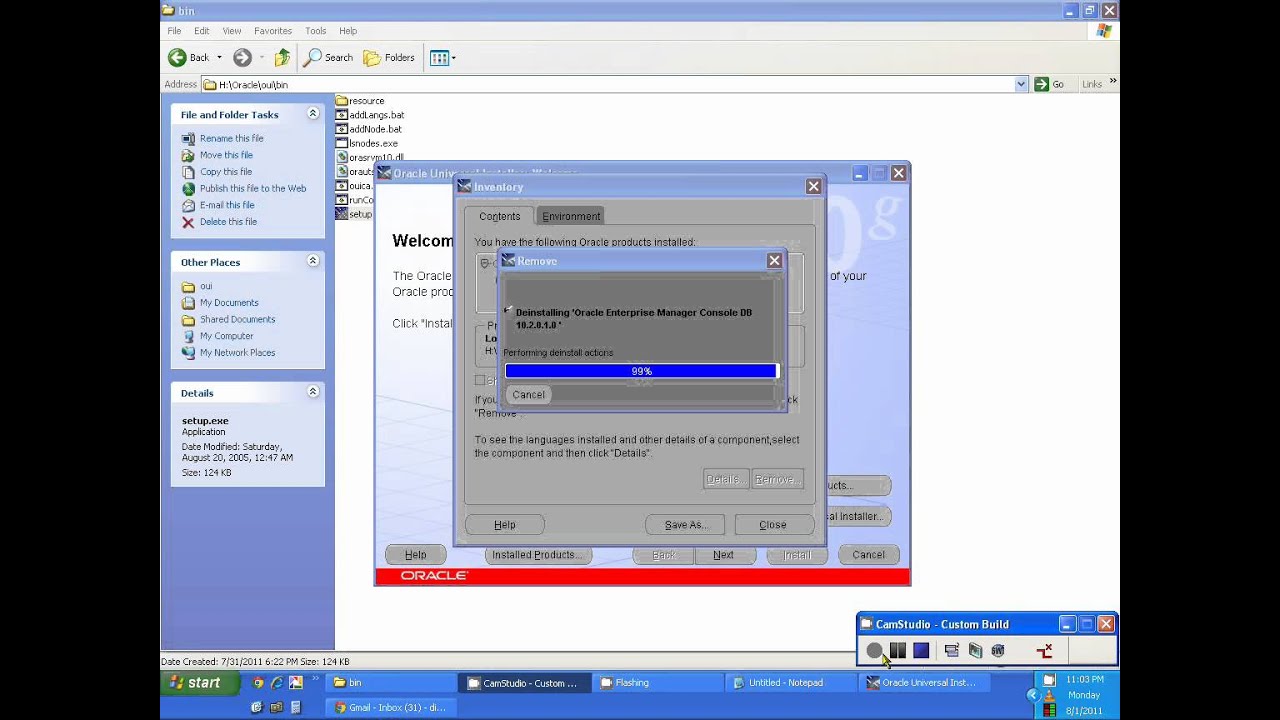Click the 99% deinstall progress bar
Screen dimensions: 1280x720
coord(641,371)
